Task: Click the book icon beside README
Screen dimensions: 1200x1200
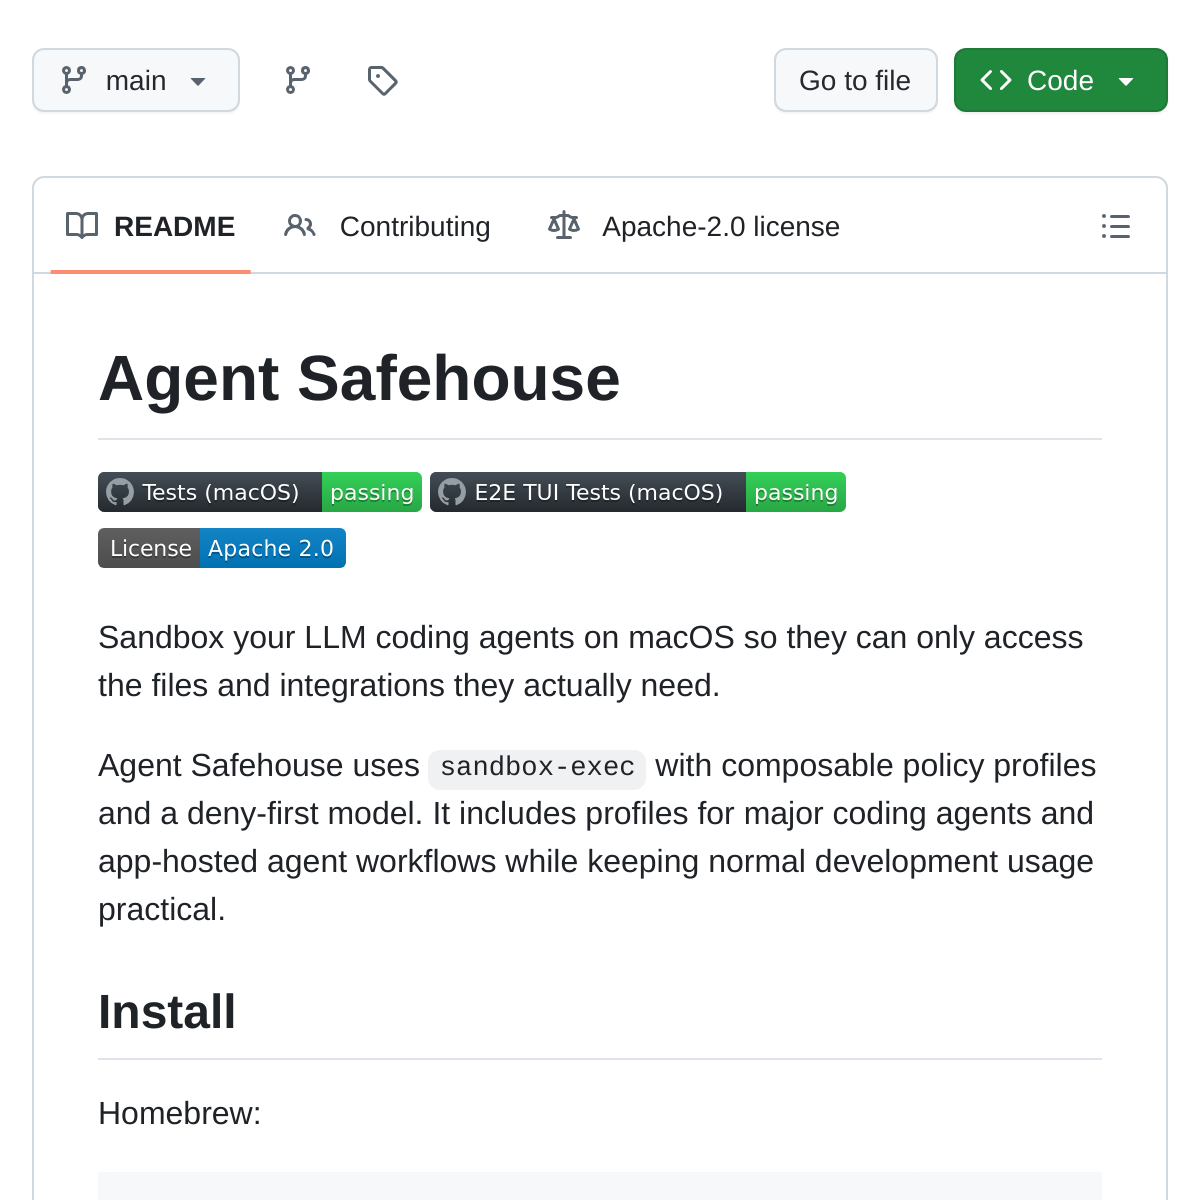Action: [82, 226]
